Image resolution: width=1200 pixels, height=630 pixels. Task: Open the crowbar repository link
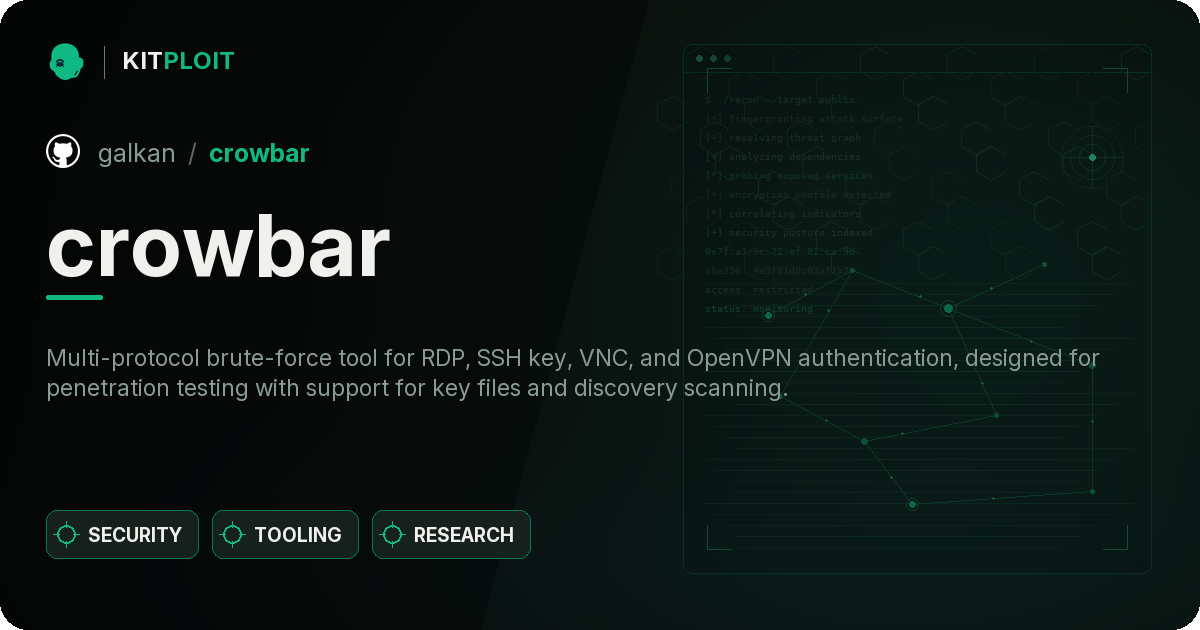pos(259,153)
